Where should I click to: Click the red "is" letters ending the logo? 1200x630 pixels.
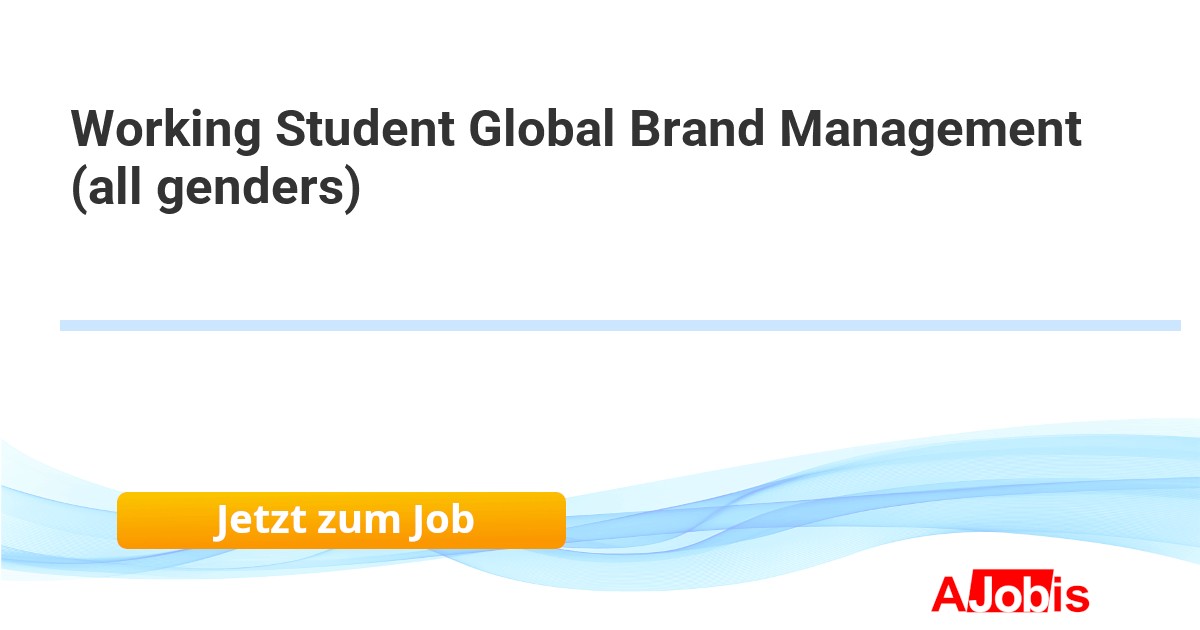(1071, 595)
